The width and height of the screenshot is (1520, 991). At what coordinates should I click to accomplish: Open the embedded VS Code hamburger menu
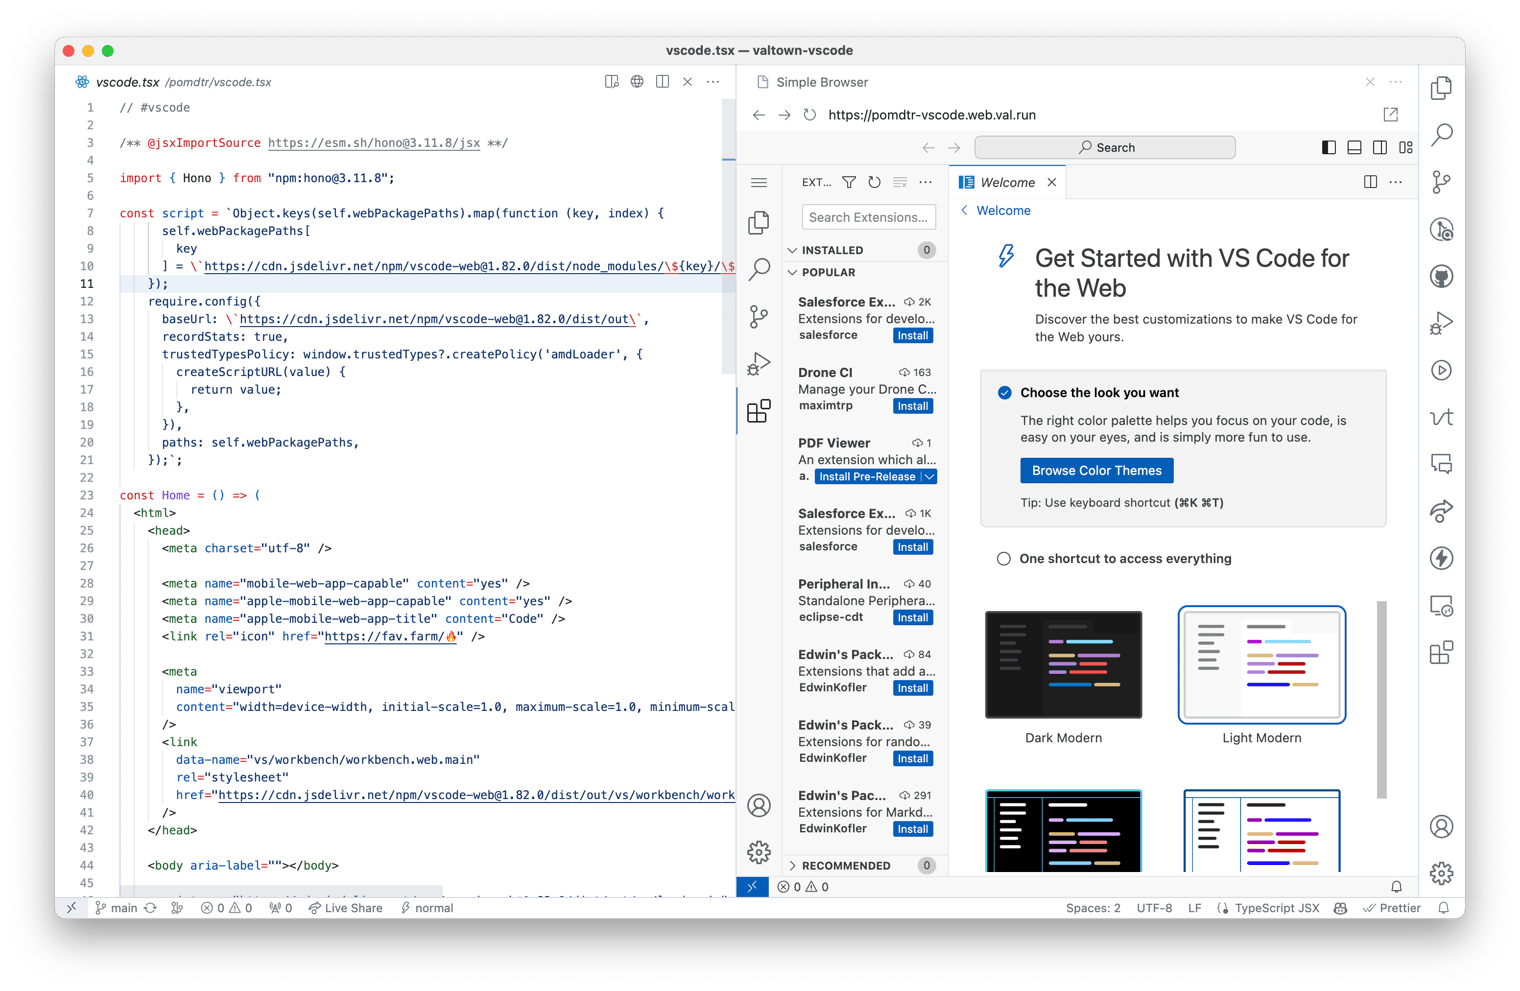759,183
